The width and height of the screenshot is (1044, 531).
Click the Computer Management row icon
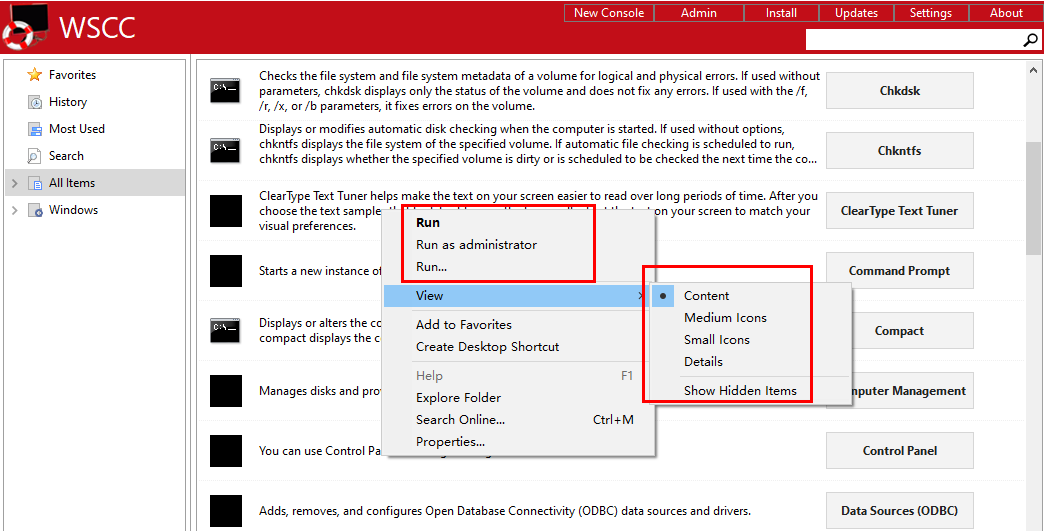[226, 391]
